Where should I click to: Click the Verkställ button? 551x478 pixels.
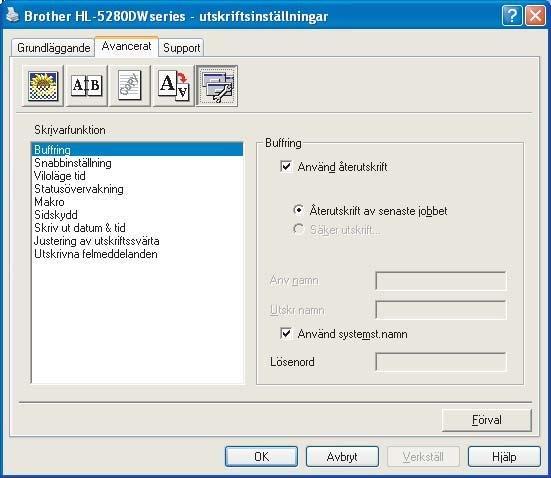click(423, 457)
